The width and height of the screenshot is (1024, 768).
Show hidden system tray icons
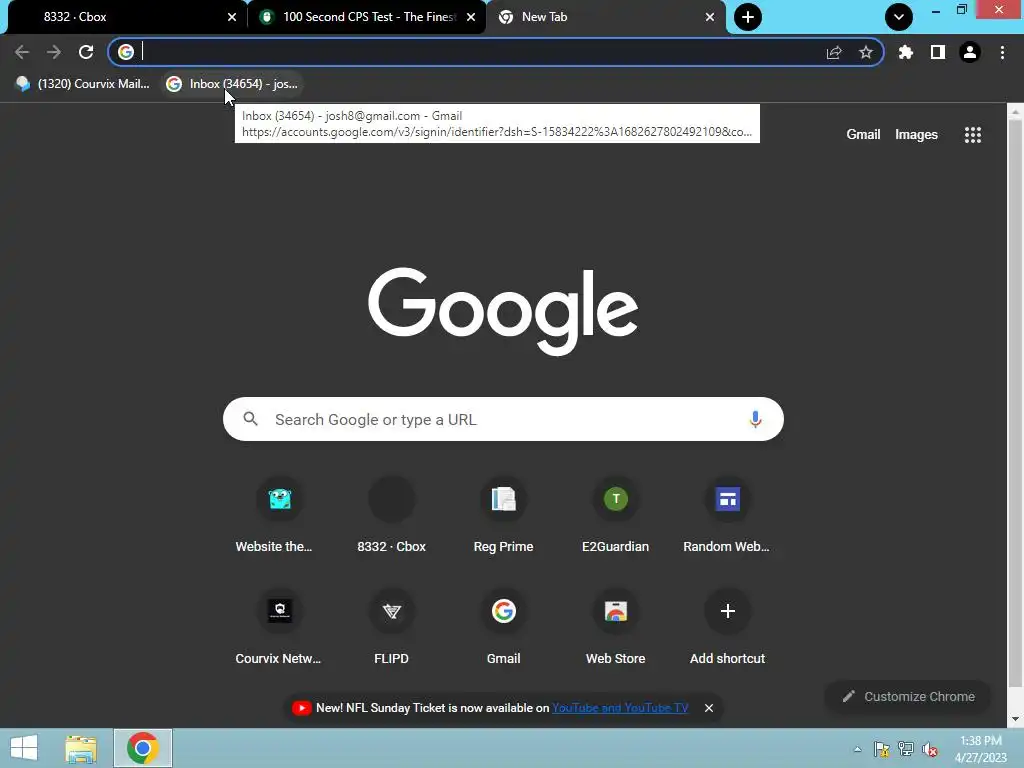point(857,749)
